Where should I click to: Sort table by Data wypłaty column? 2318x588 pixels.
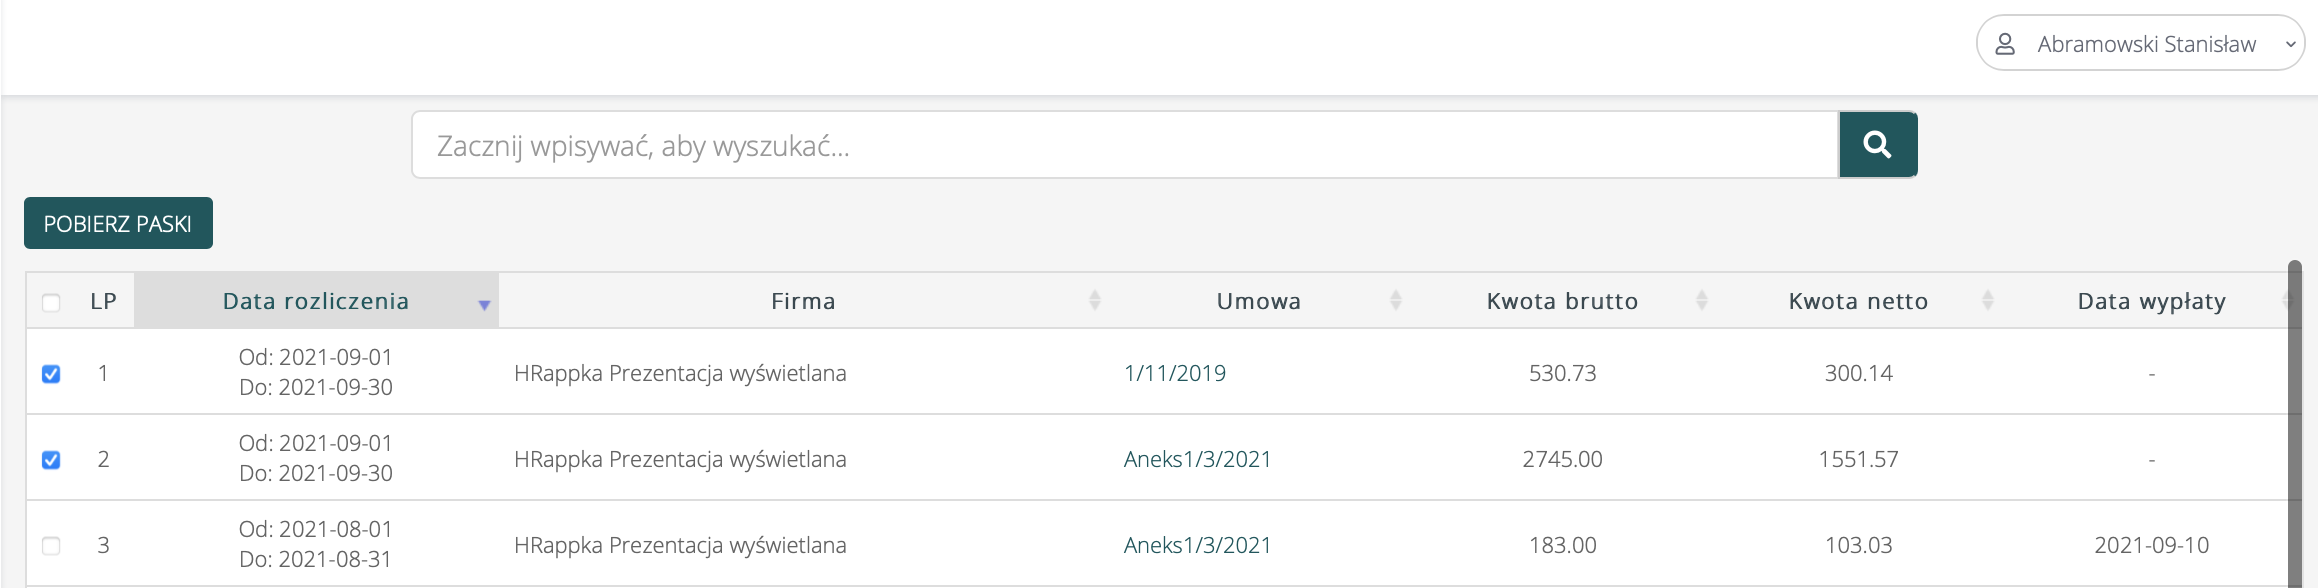2151,301
